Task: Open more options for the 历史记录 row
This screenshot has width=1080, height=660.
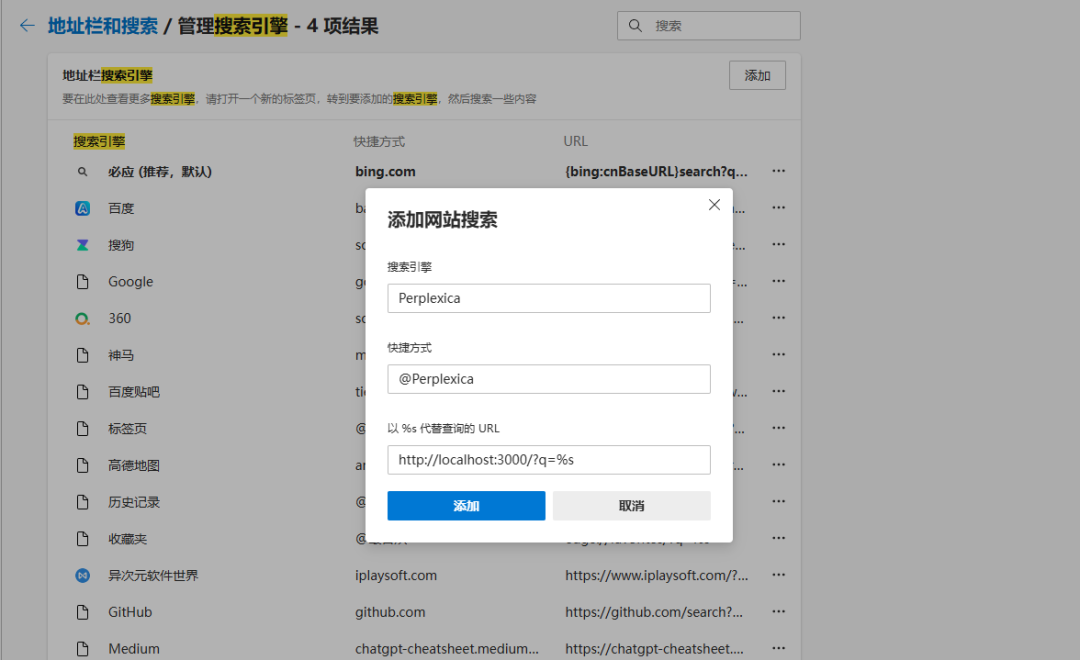Action: pos(778,501)
